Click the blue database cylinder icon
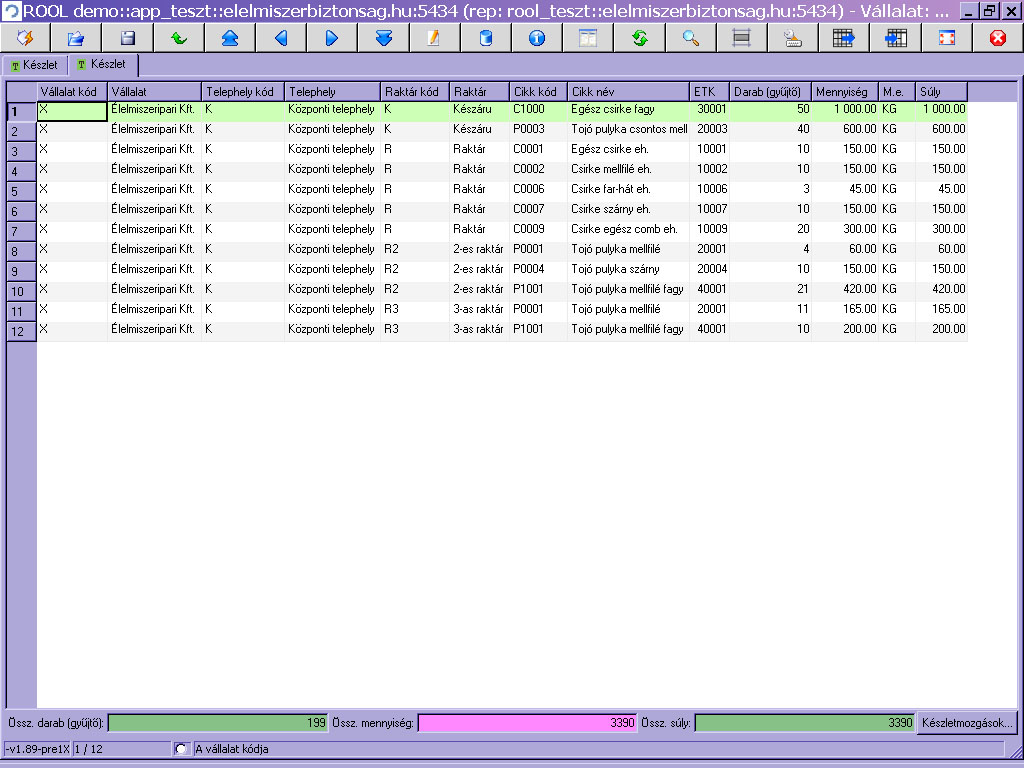The image size is (1024, 768). pos(486,38)
